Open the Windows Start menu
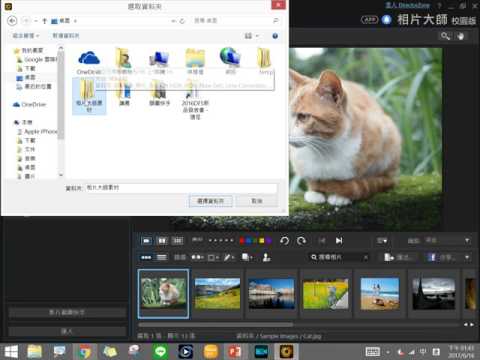The width and height of the screenshot is (480, 360). coord(11,352)
